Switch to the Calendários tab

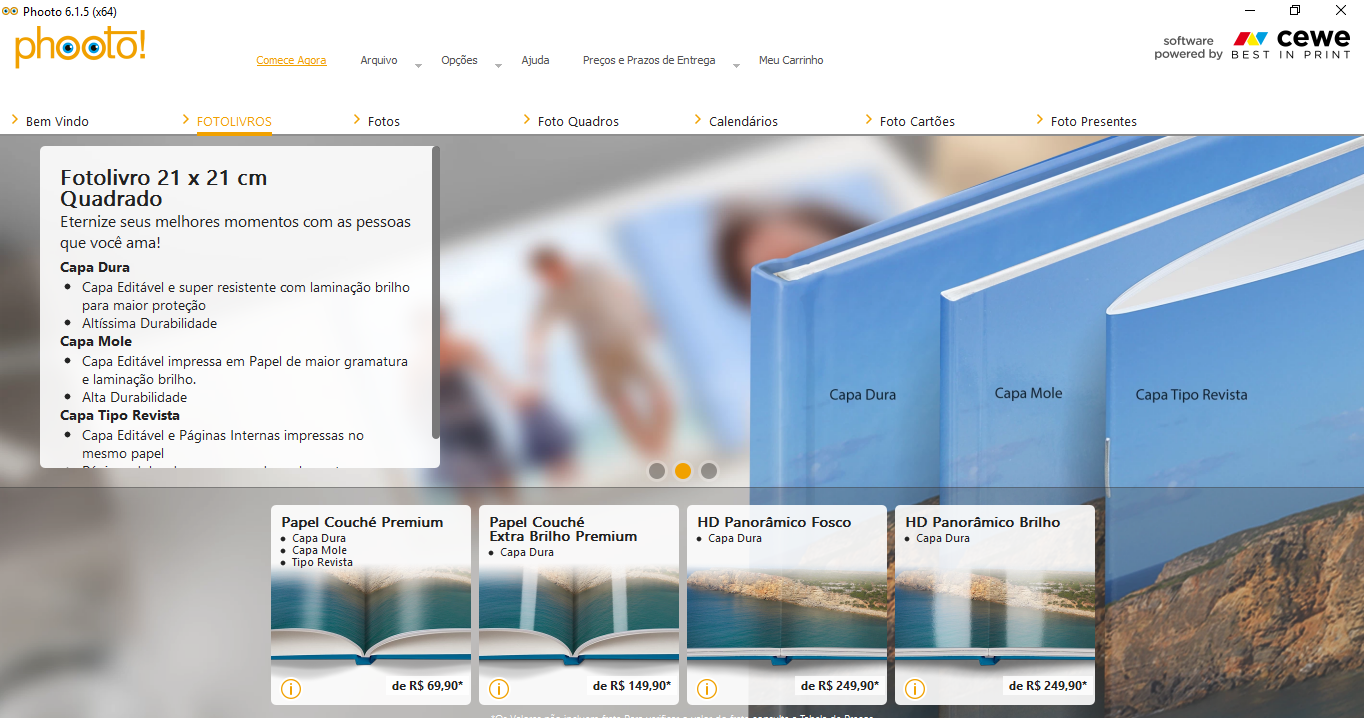tap(743, 121)
